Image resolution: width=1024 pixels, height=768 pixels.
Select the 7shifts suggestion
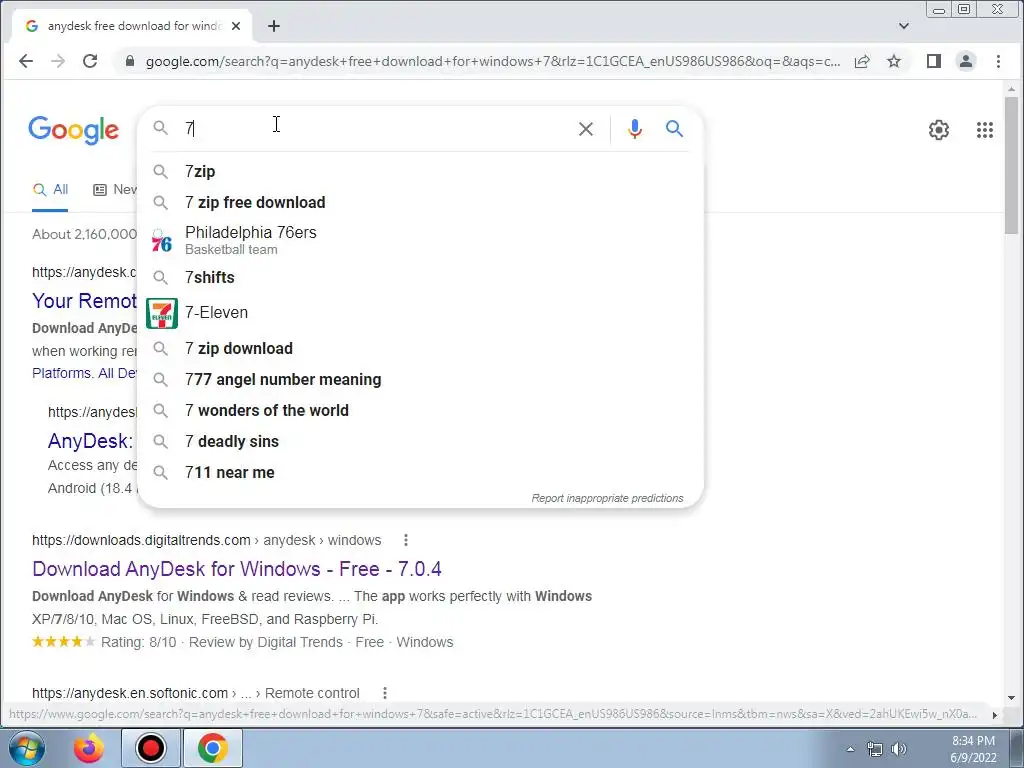coord(421,278)
